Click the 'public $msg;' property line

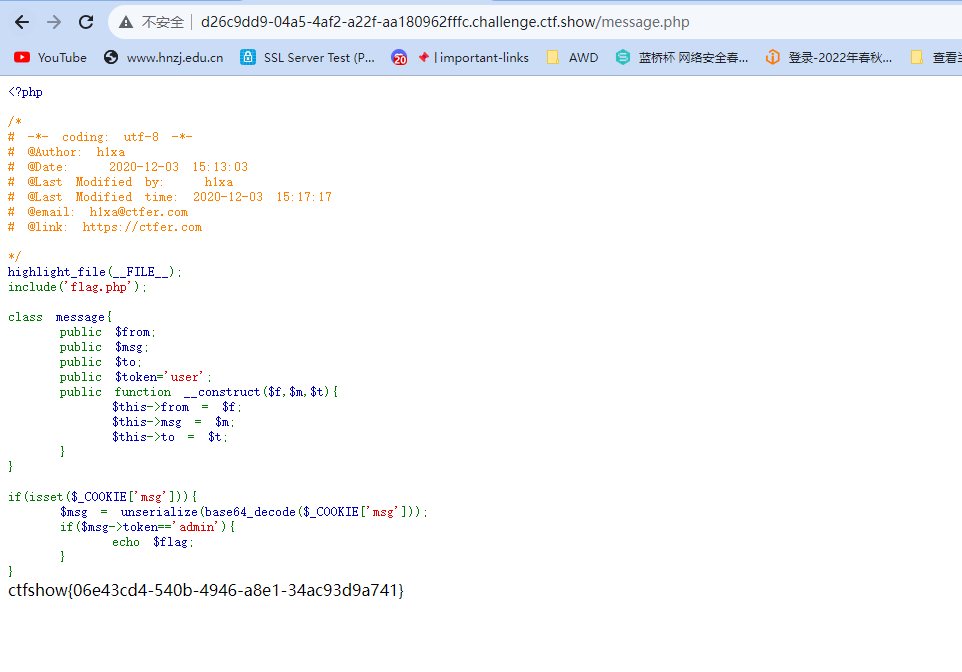(104, 347)
